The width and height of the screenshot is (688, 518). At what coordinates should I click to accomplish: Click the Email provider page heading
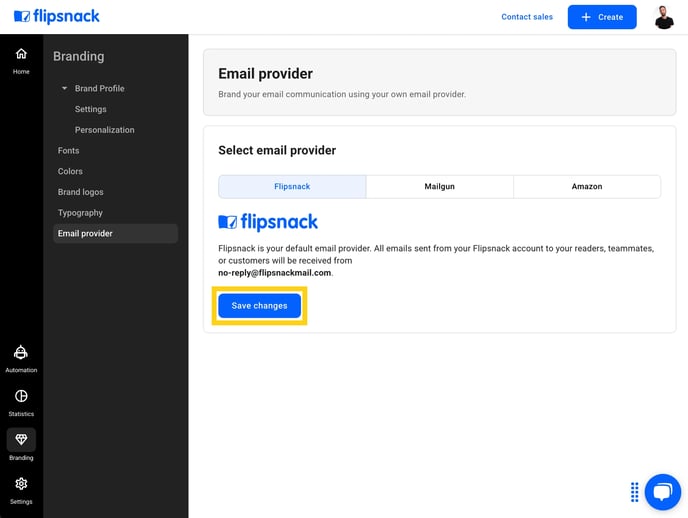coord(265,74)
